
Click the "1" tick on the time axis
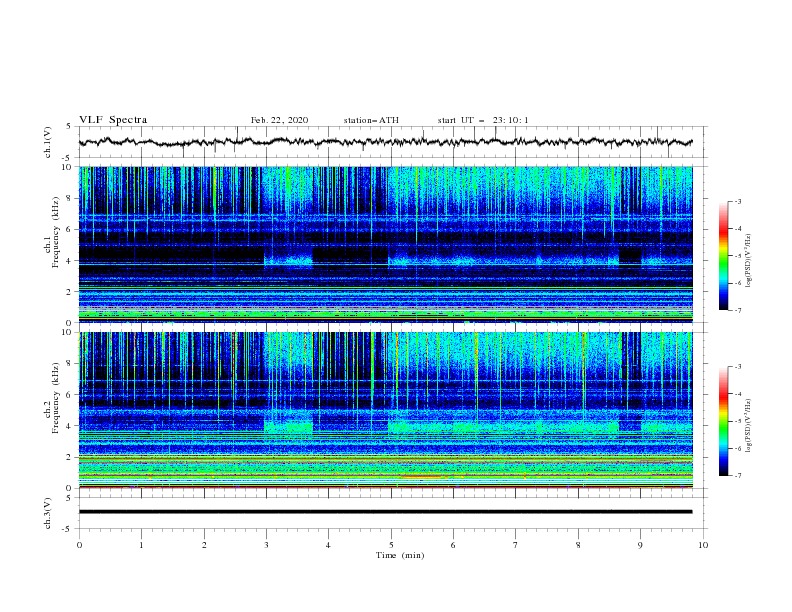[141, 545]
